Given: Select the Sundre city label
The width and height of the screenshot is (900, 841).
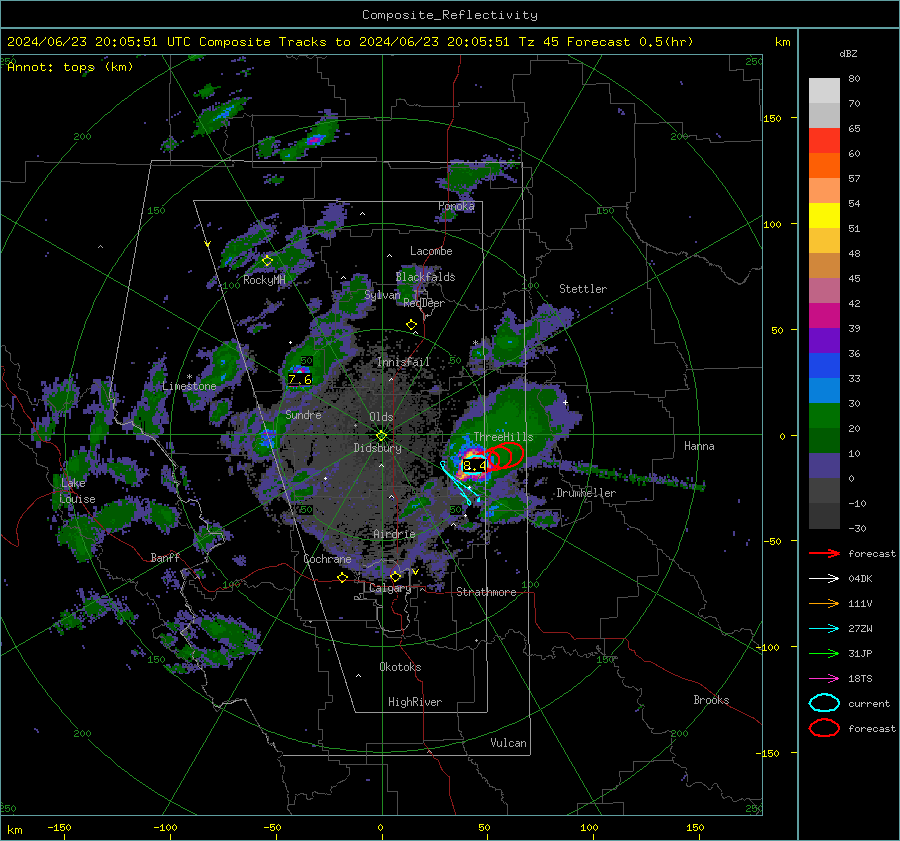Looking at the screenshot, I should click(303, 414).
